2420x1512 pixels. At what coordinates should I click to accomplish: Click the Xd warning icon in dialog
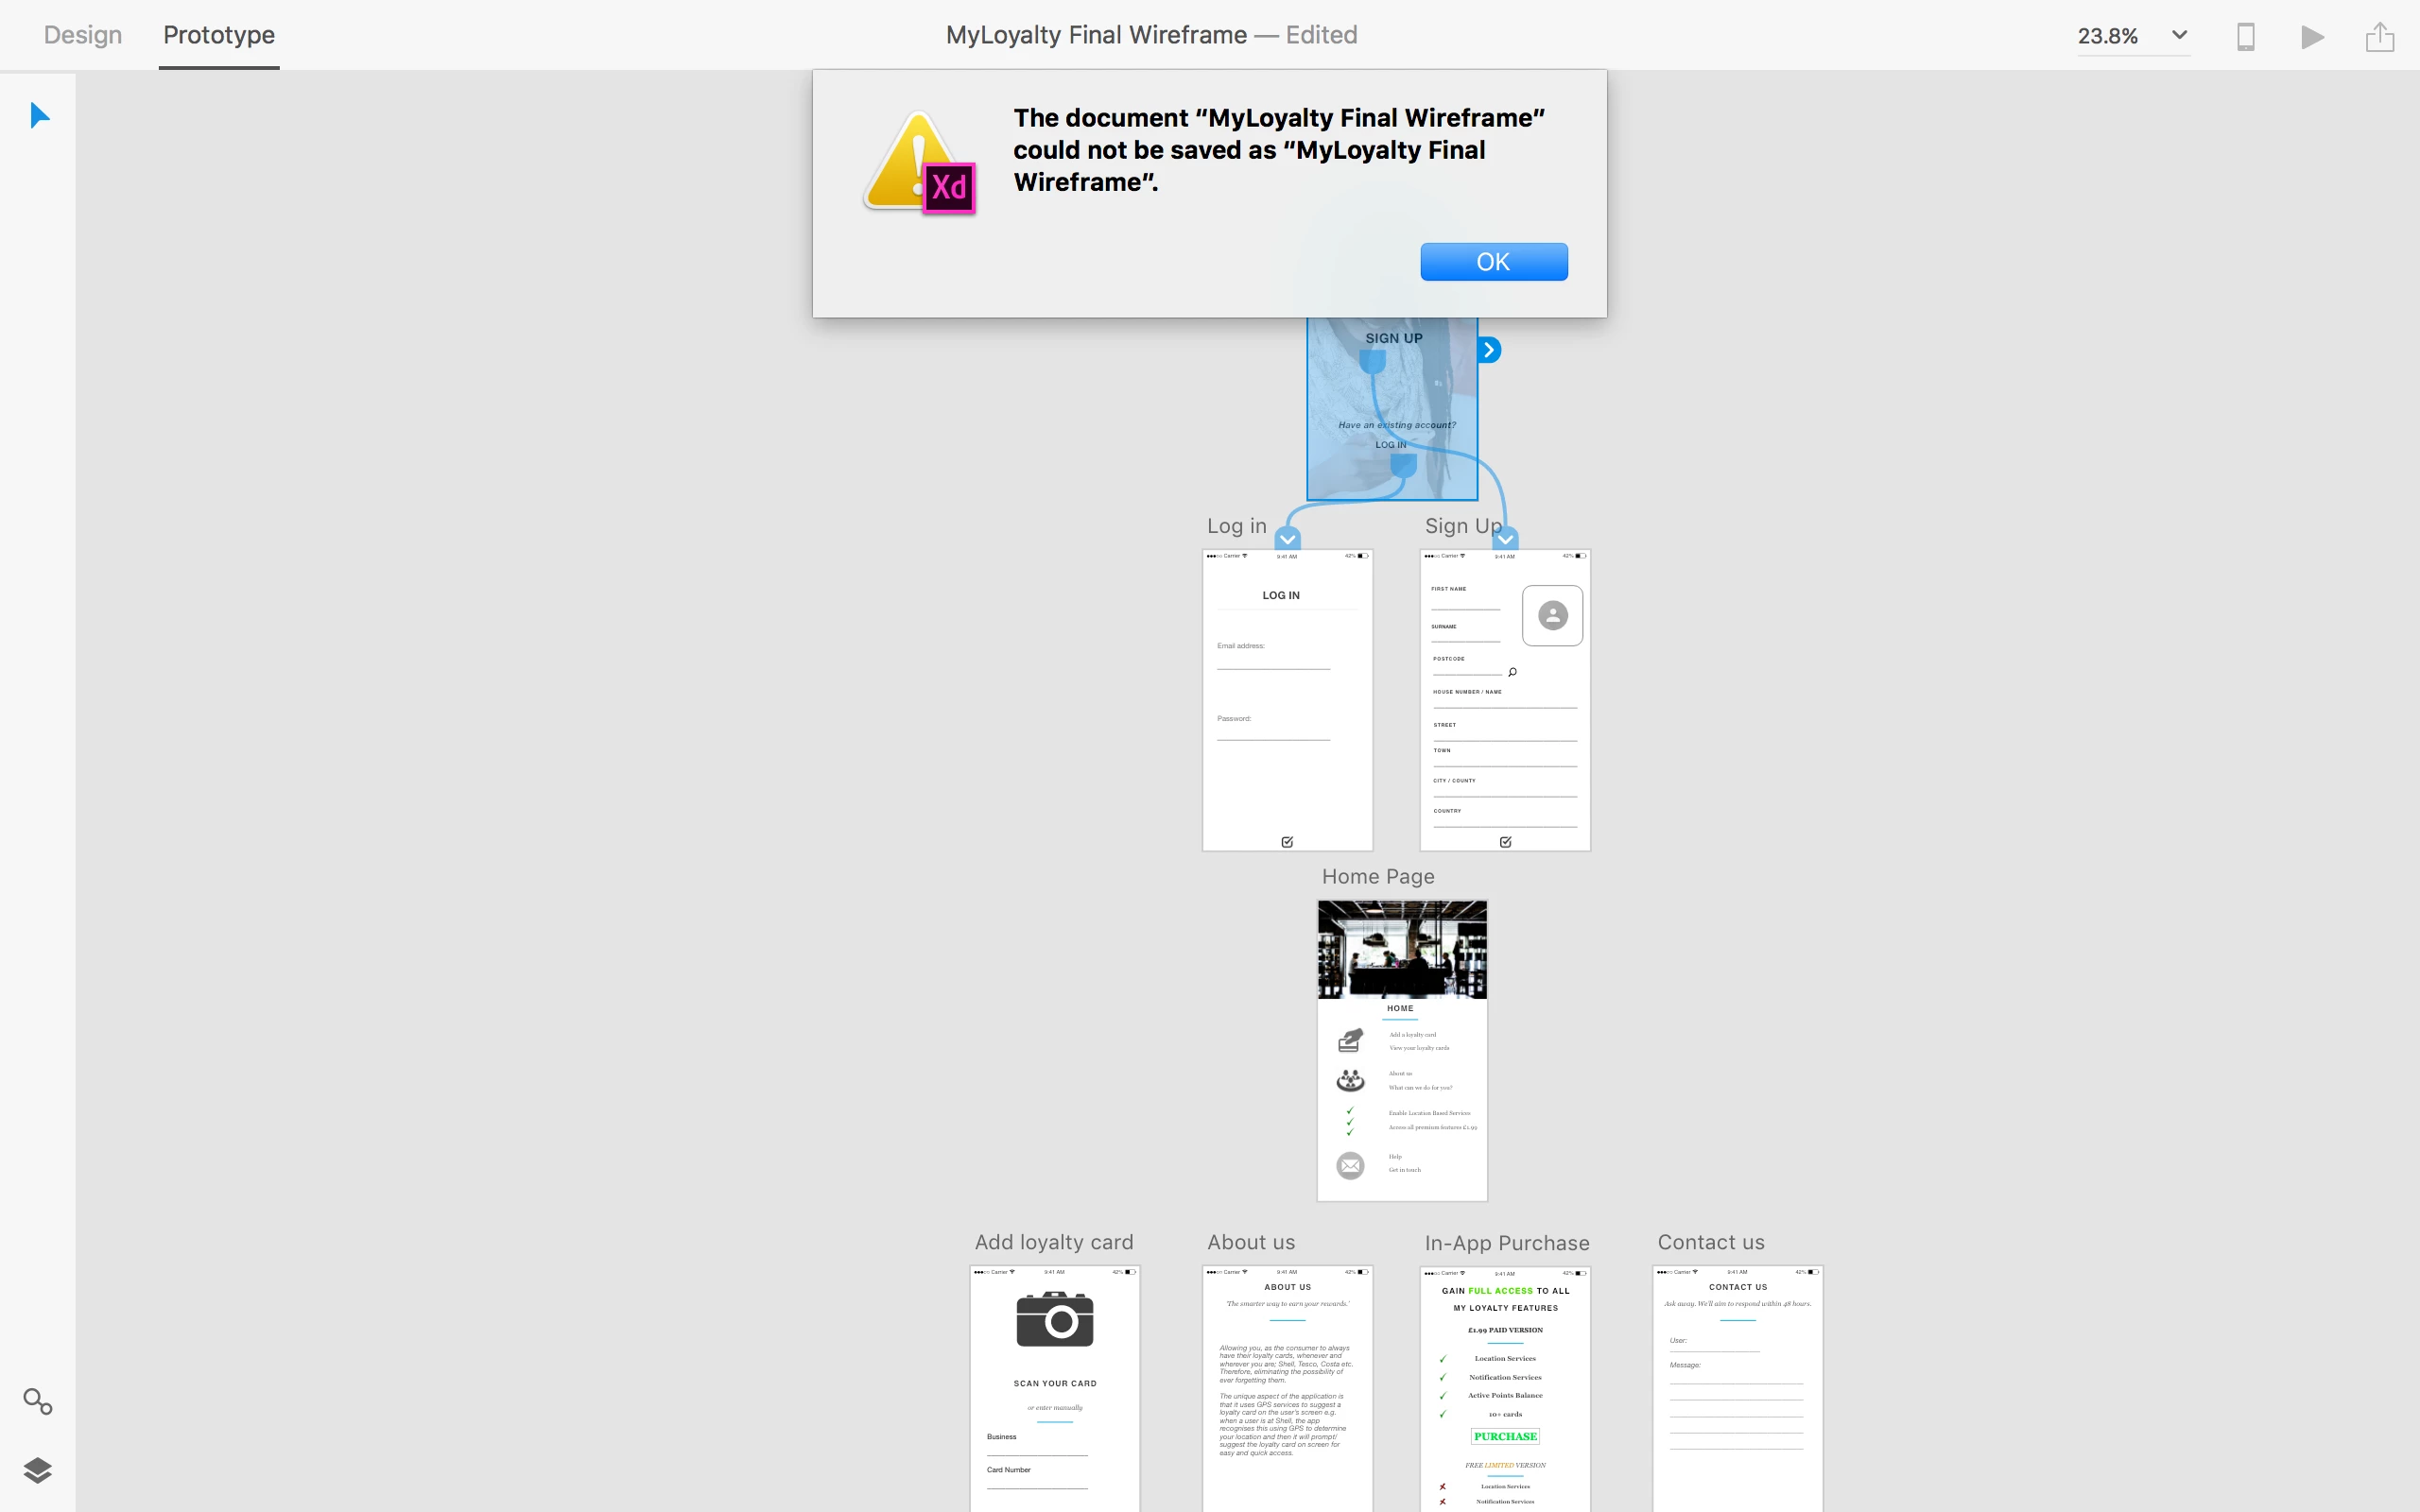[x=919, y=163]
